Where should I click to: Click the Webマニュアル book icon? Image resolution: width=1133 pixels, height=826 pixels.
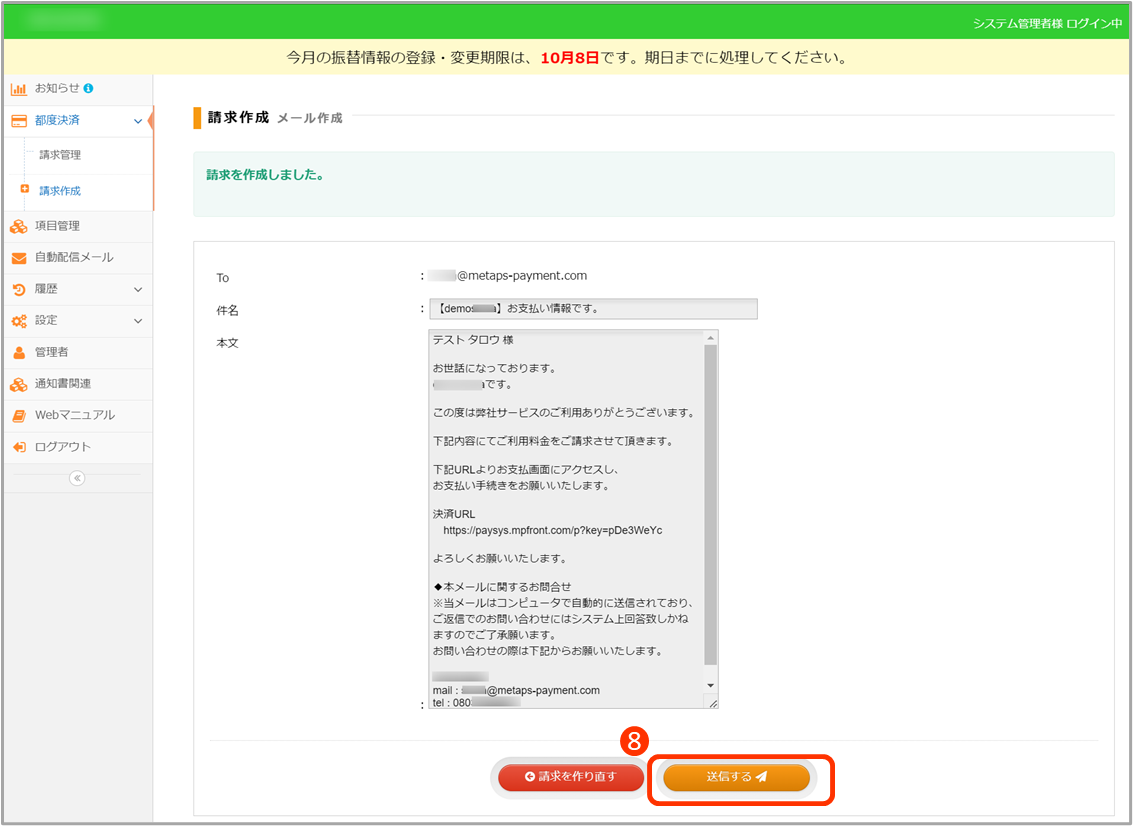[18, 415]
